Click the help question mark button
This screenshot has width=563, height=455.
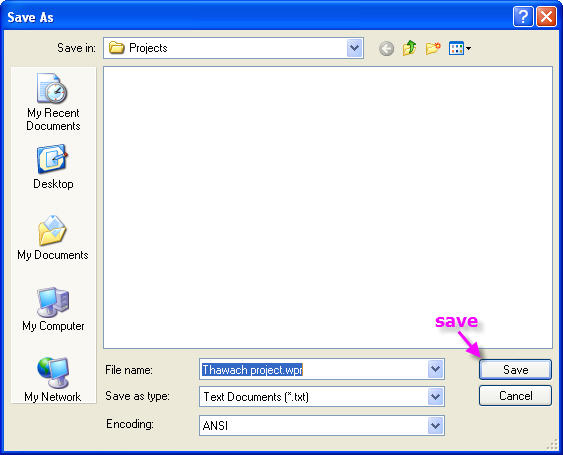point(523,17)
